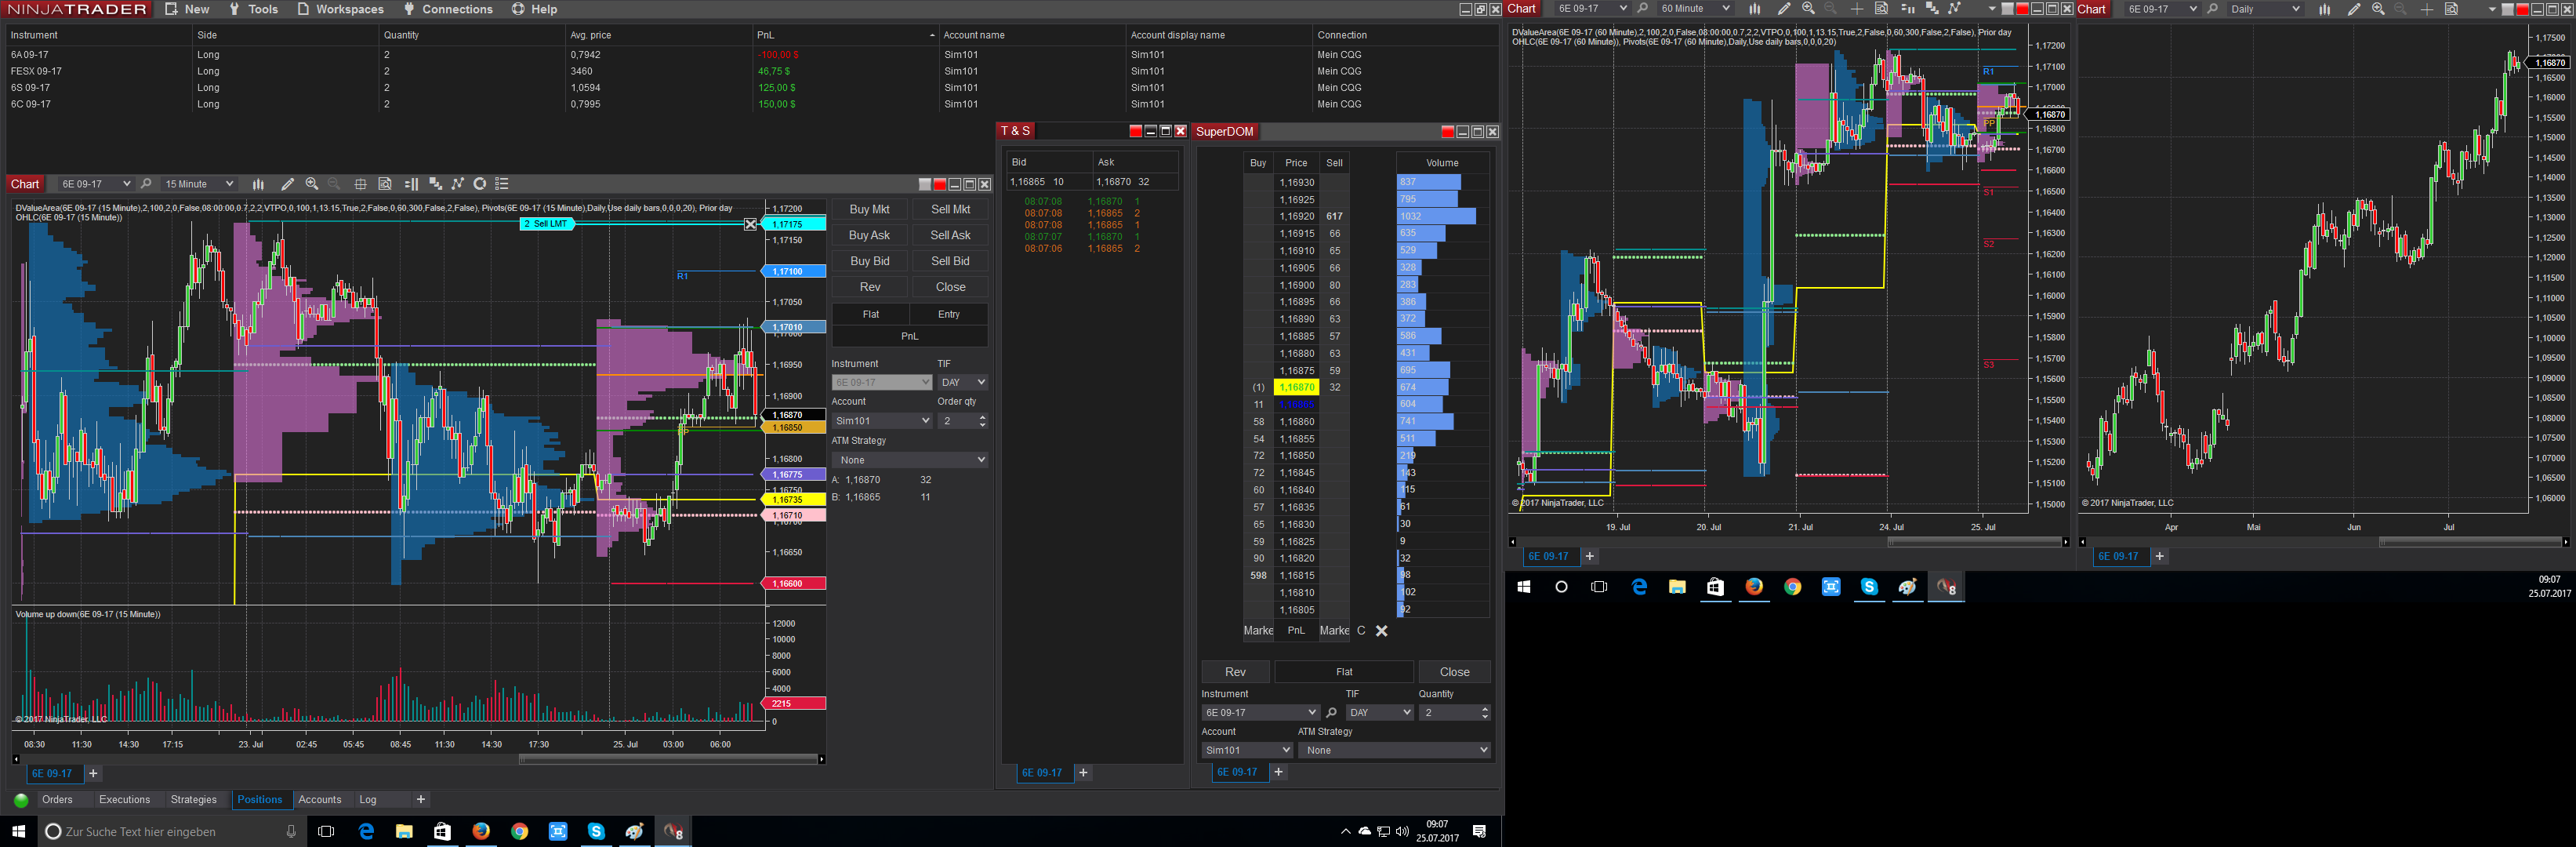Open data box icon in 60 Minute chart
The image size is (2576, 847).
click(x=1881, y=9)
